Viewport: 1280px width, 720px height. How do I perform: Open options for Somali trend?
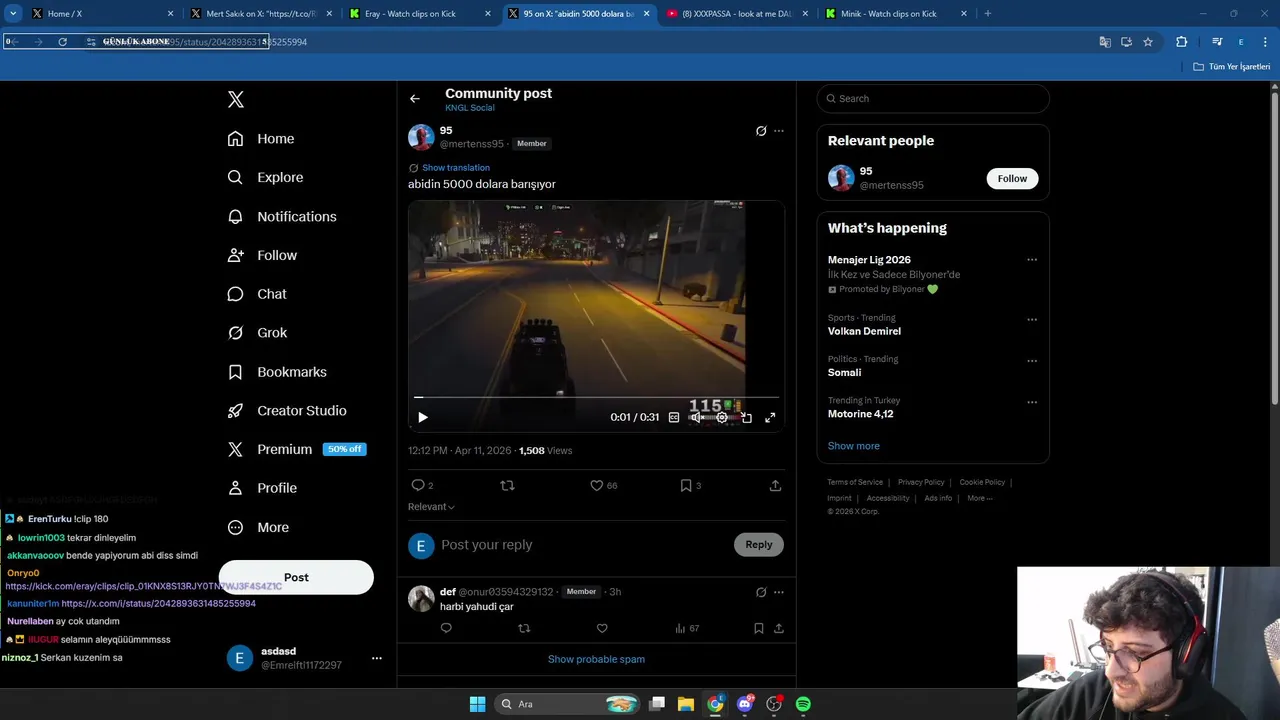coord(1032,361)
